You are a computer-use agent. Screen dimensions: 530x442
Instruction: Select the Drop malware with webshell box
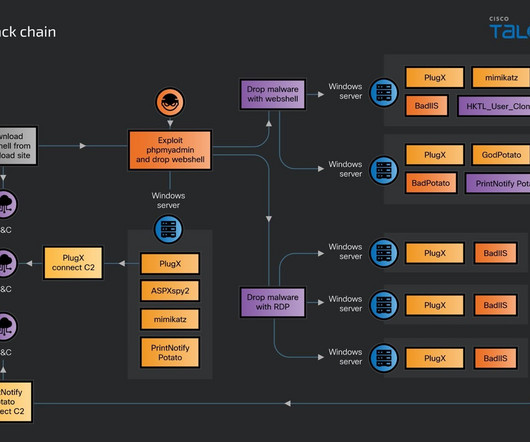pos(272,94)
